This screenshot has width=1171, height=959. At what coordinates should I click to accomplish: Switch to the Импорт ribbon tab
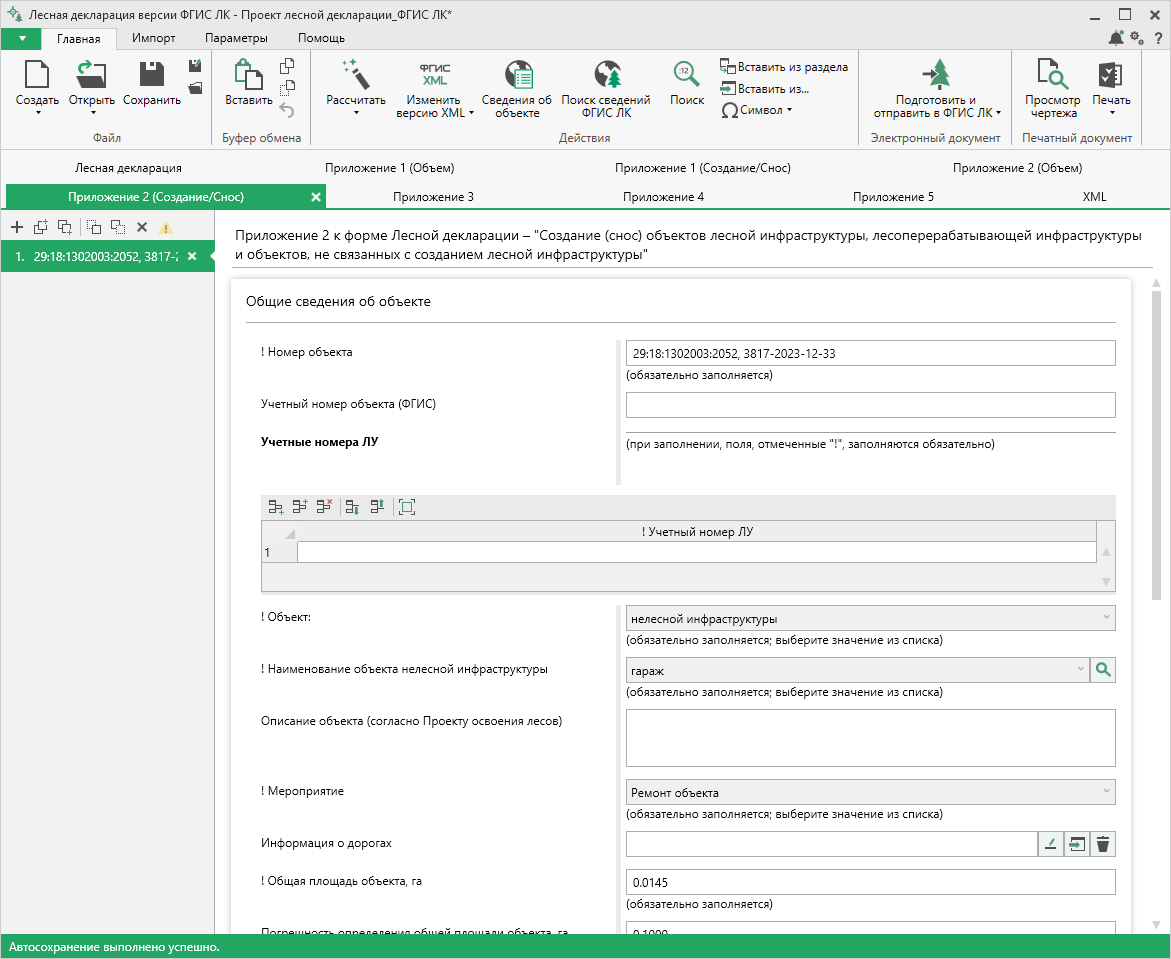153,38
